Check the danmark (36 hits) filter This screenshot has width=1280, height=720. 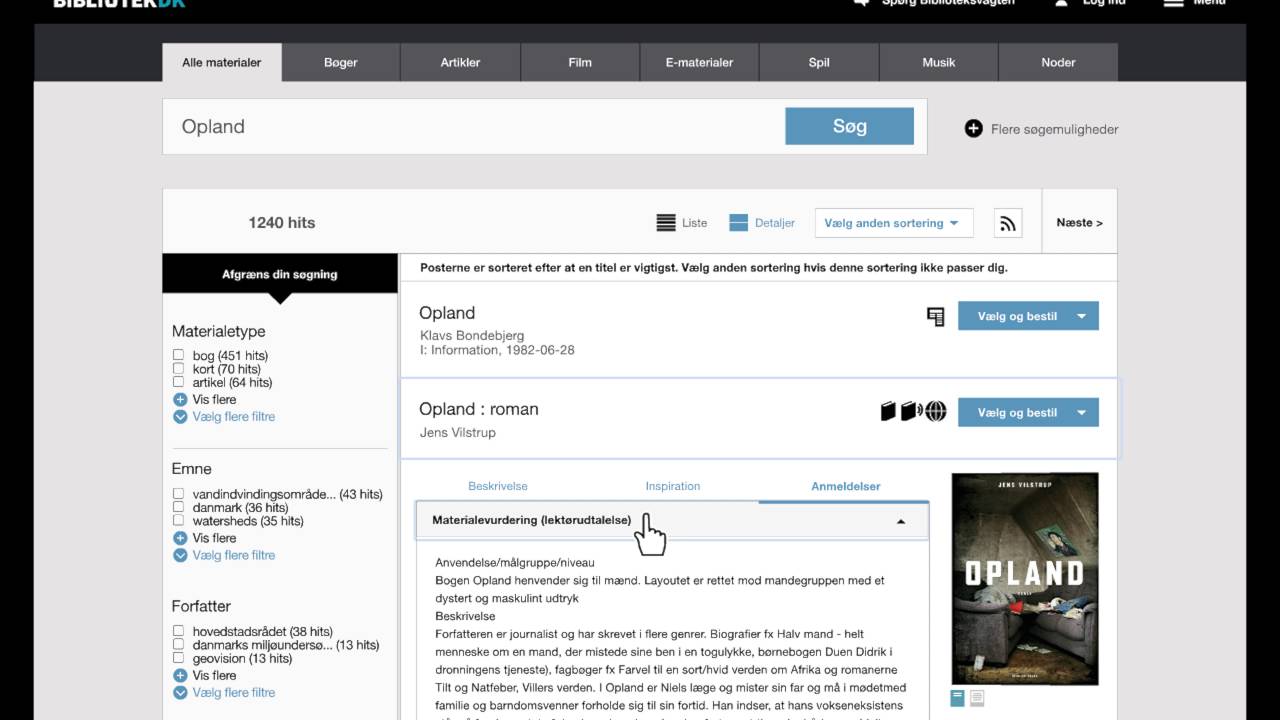click(x=178, y=507)
